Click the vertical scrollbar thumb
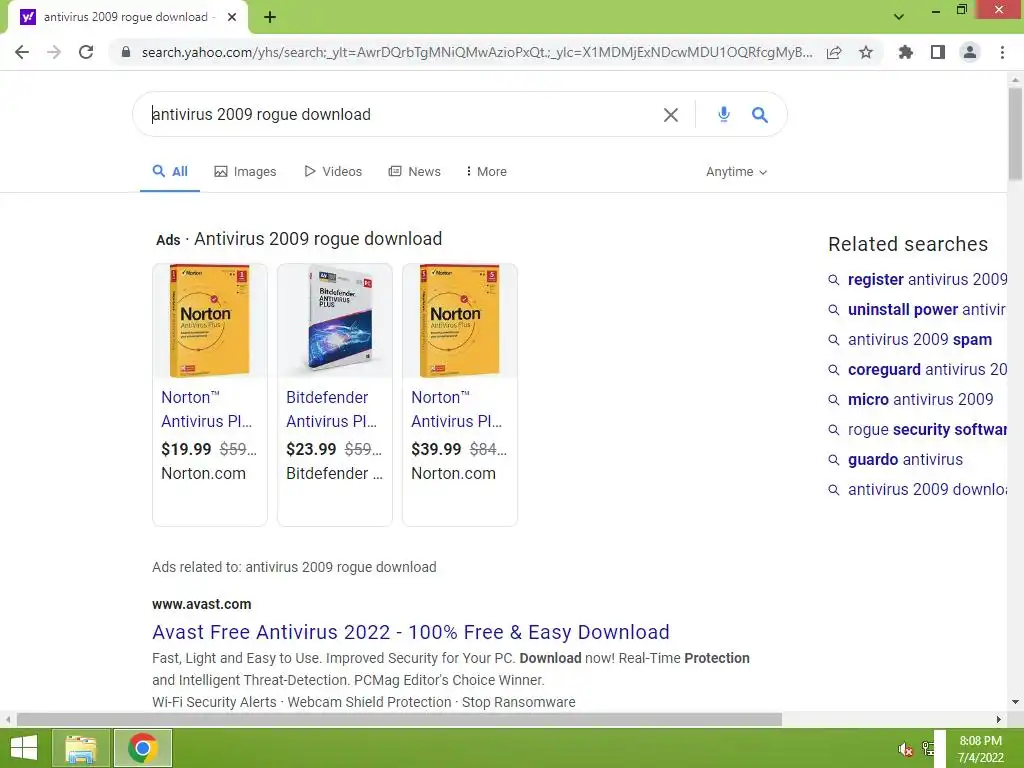Image resolution: width=1024 pixels, height=768 pixels. coord(1015,133)
